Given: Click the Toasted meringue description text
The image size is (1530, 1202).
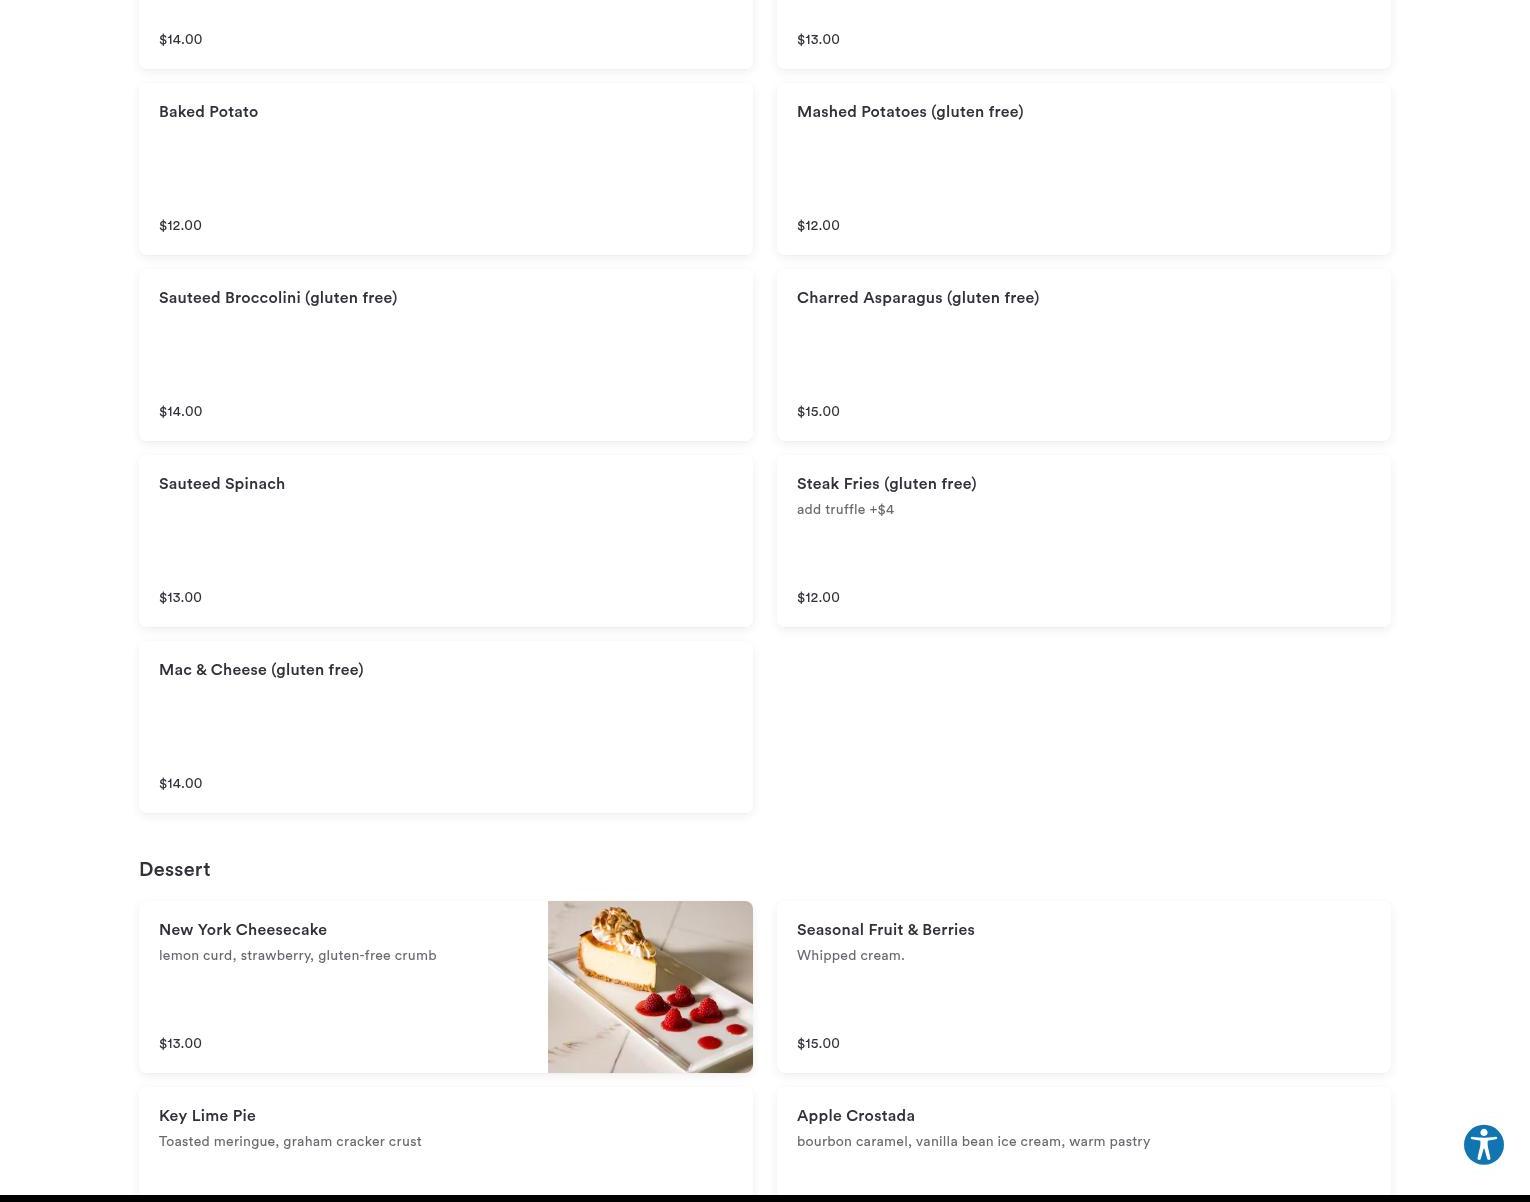Looking at the screenshot, I should tap(290, 1141).
